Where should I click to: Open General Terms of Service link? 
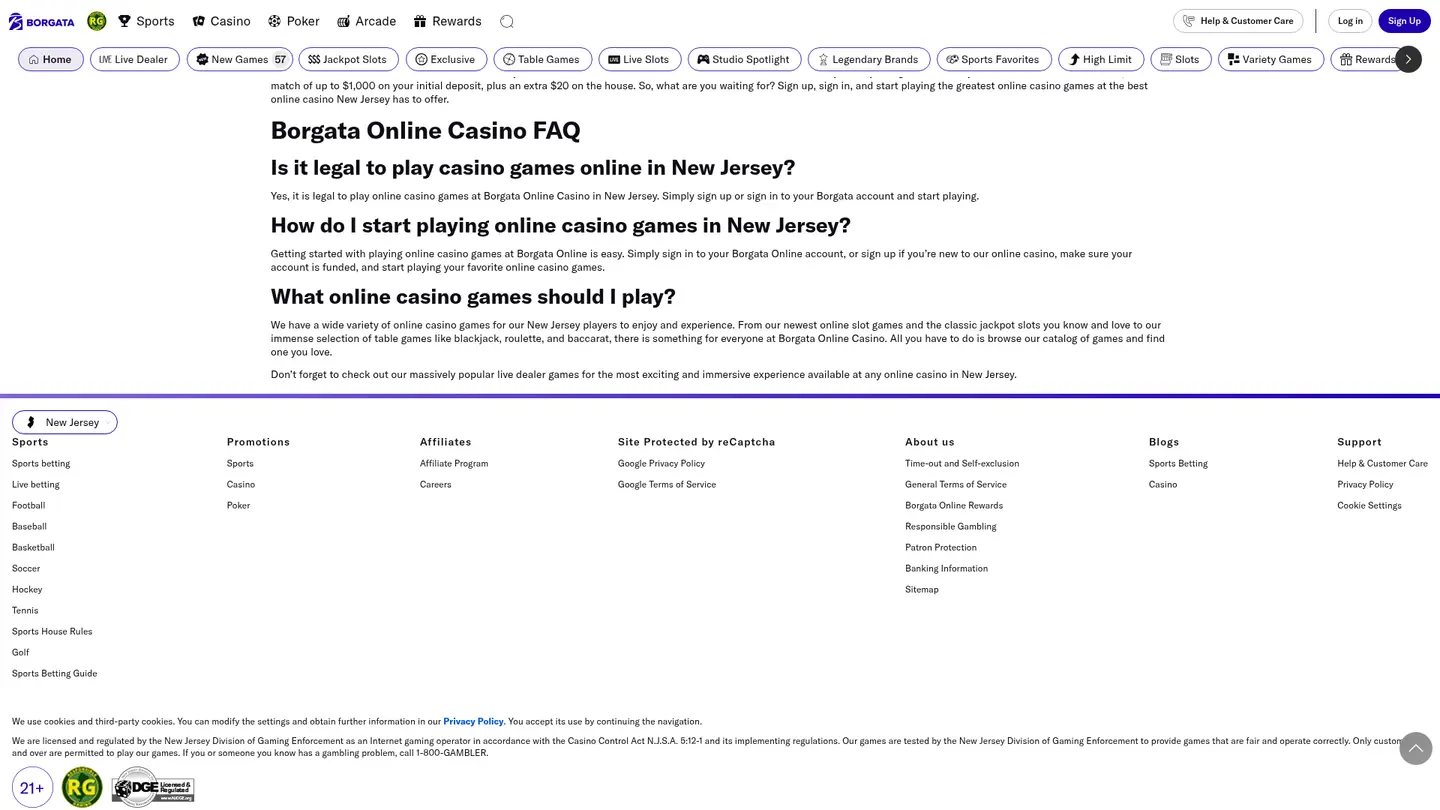pyautogui.click(x=956, y=484)
